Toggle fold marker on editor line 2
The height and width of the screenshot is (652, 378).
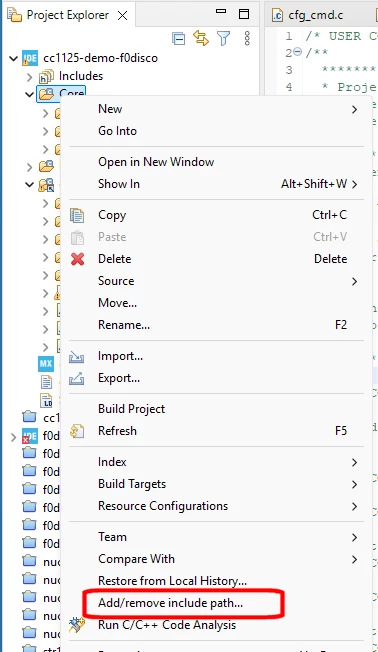(297, 52)
